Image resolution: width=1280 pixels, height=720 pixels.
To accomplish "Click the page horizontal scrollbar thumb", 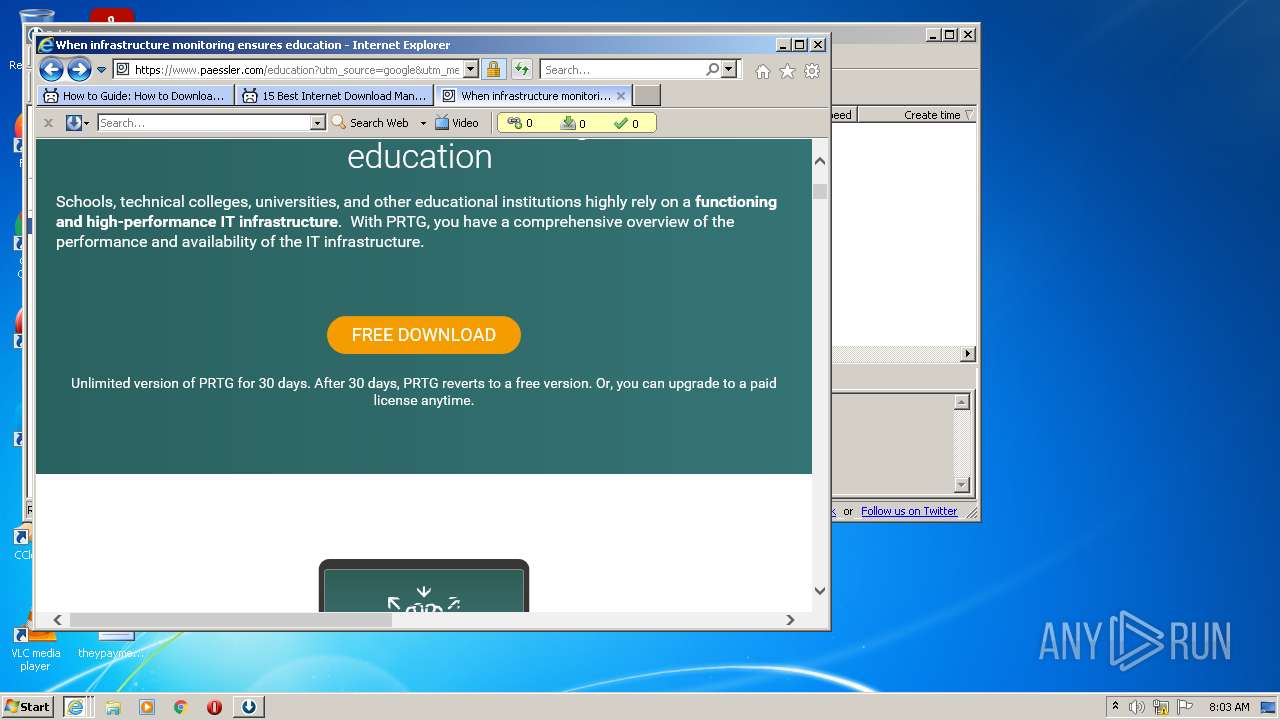I will 231,620.
